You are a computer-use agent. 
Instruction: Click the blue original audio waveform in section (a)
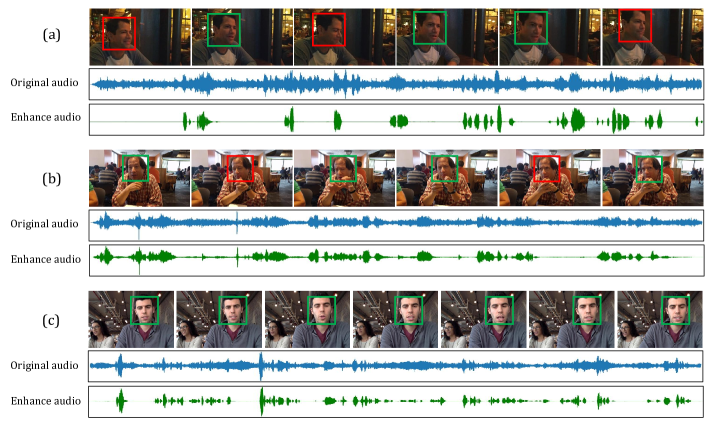tap(397, 84)
